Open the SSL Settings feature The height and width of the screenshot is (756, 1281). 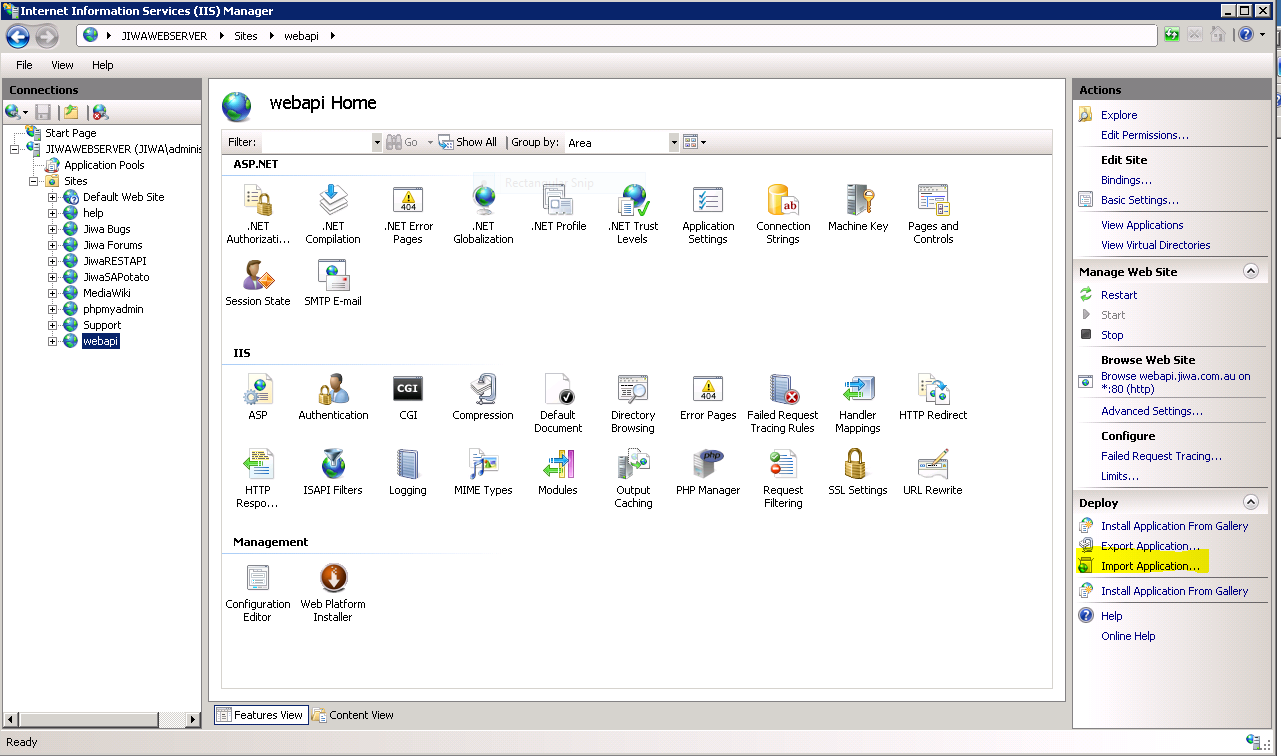(x=857, y=468)
